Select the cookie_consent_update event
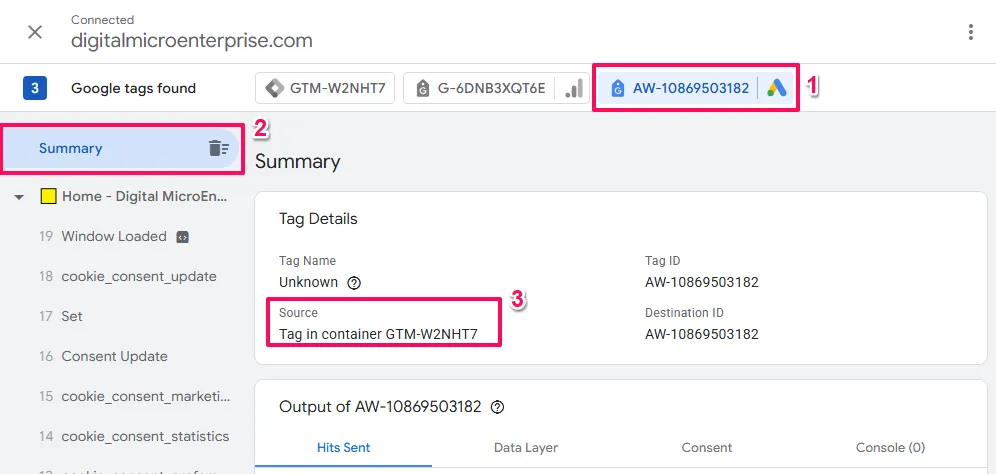996x474 pixels. click(138, 277)
